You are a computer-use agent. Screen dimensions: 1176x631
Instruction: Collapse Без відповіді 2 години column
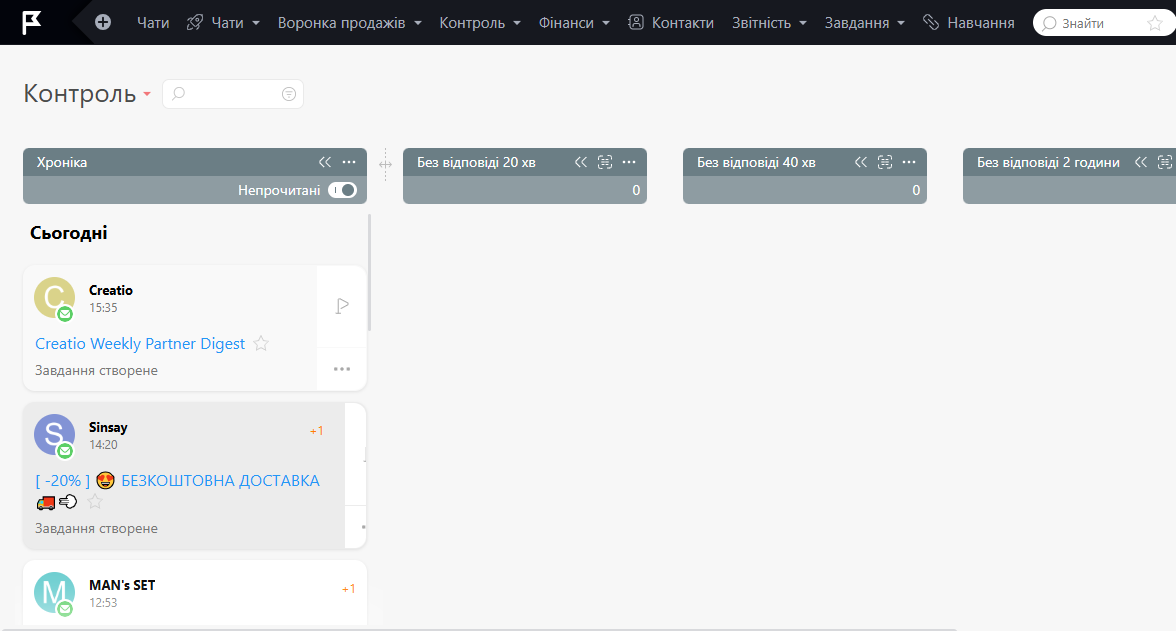[1141, 162]
